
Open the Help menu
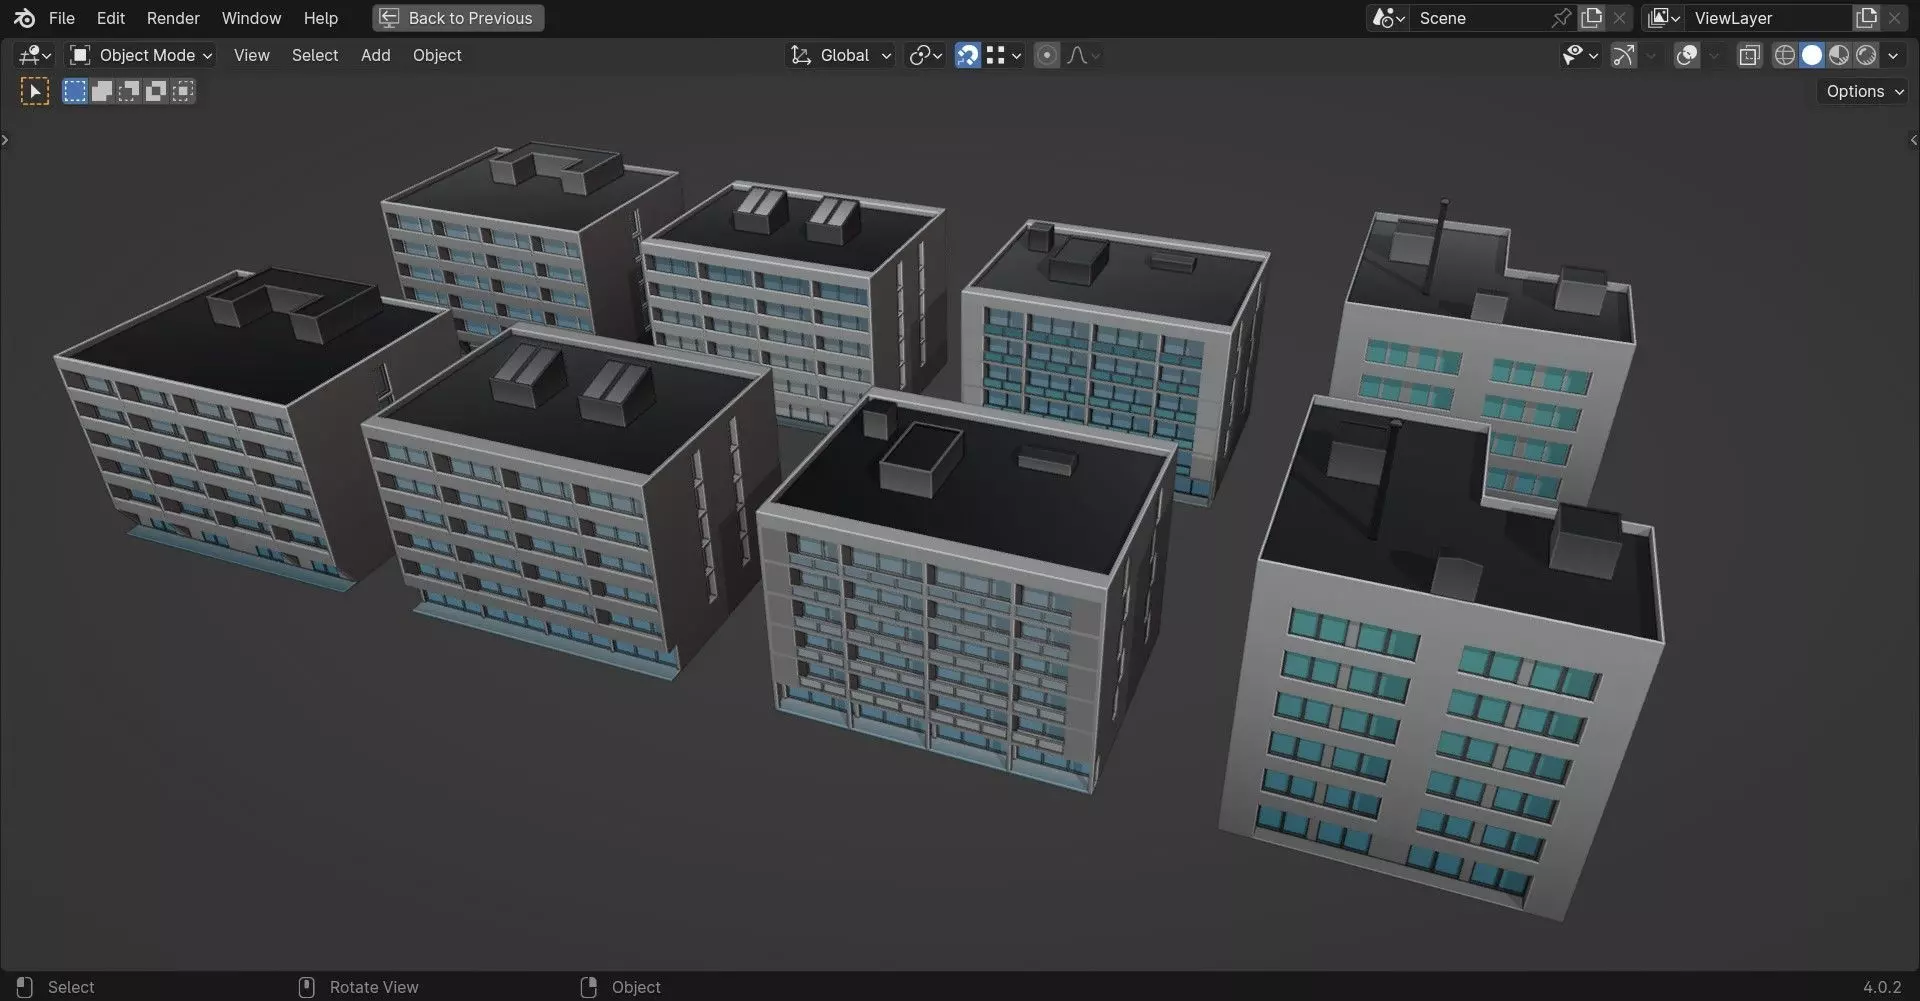tap(321, 18)
